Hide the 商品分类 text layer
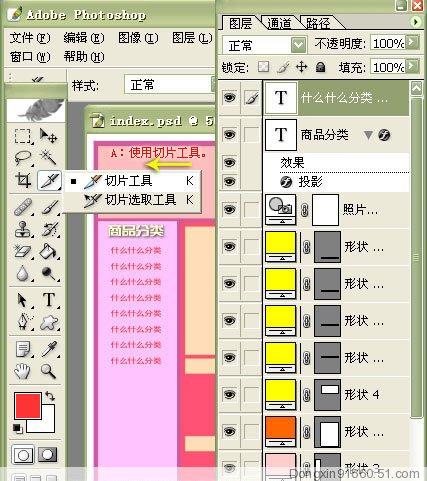This screenshot has width=427, height=481. coord(230,135)
